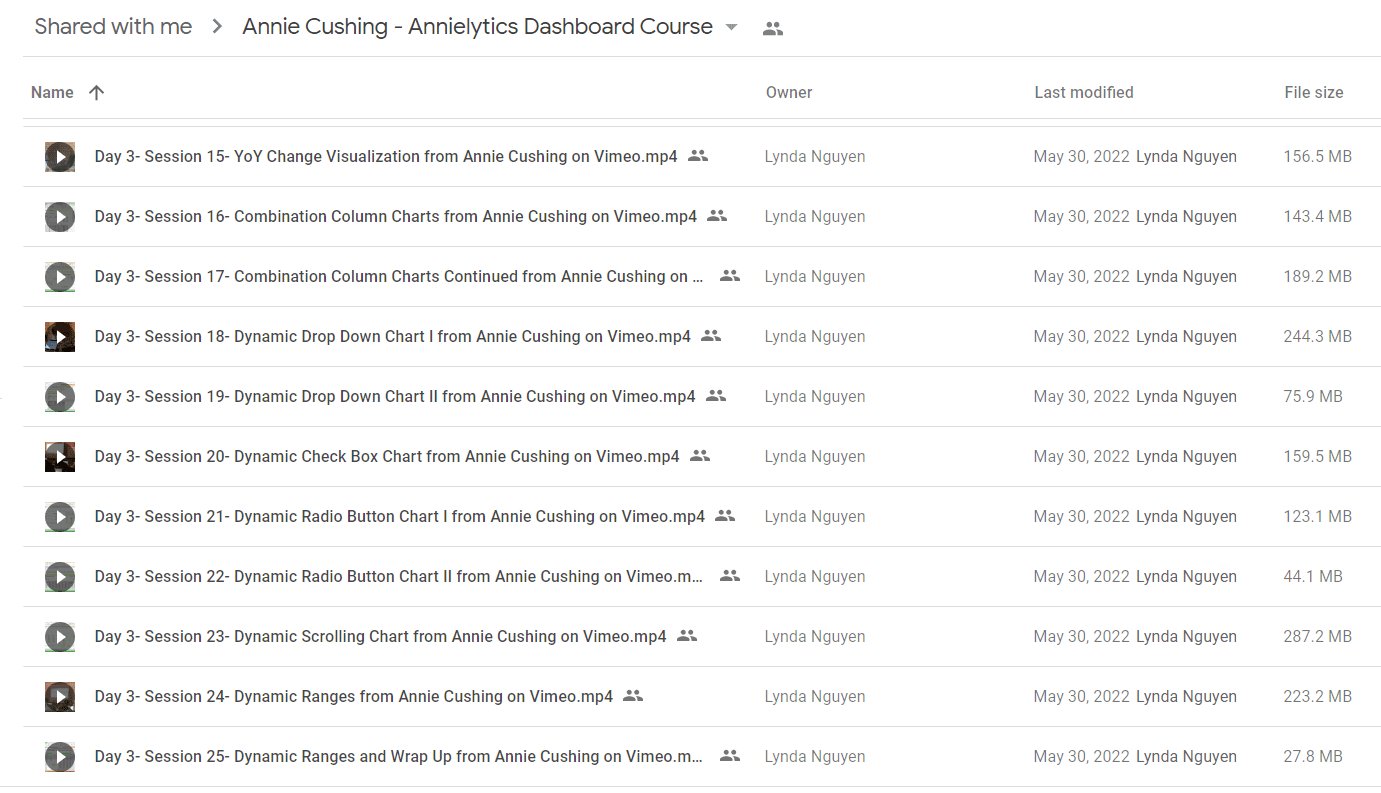This screenshot has height=793, width=1381.
Task: Open the folder name dropdown arrow
Action: 731,28
